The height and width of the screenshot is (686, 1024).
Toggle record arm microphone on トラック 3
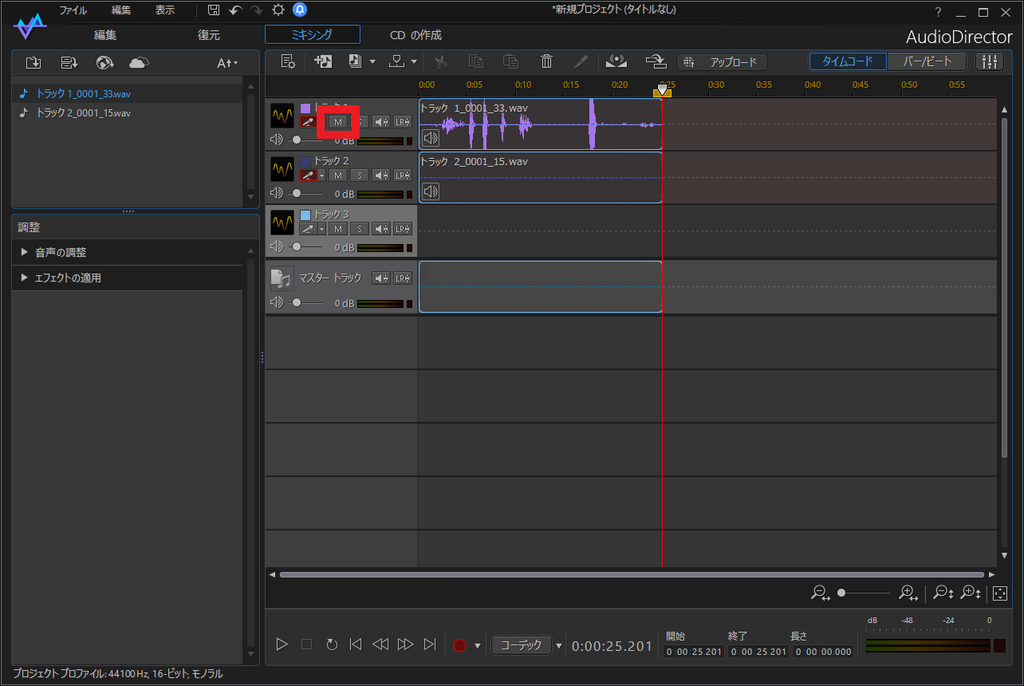tap(308, 229)
